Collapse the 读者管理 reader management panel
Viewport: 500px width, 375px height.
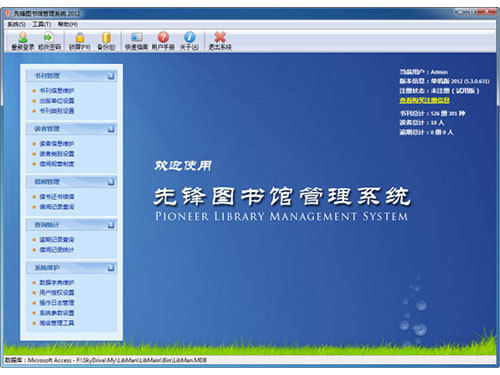[111, 129]
